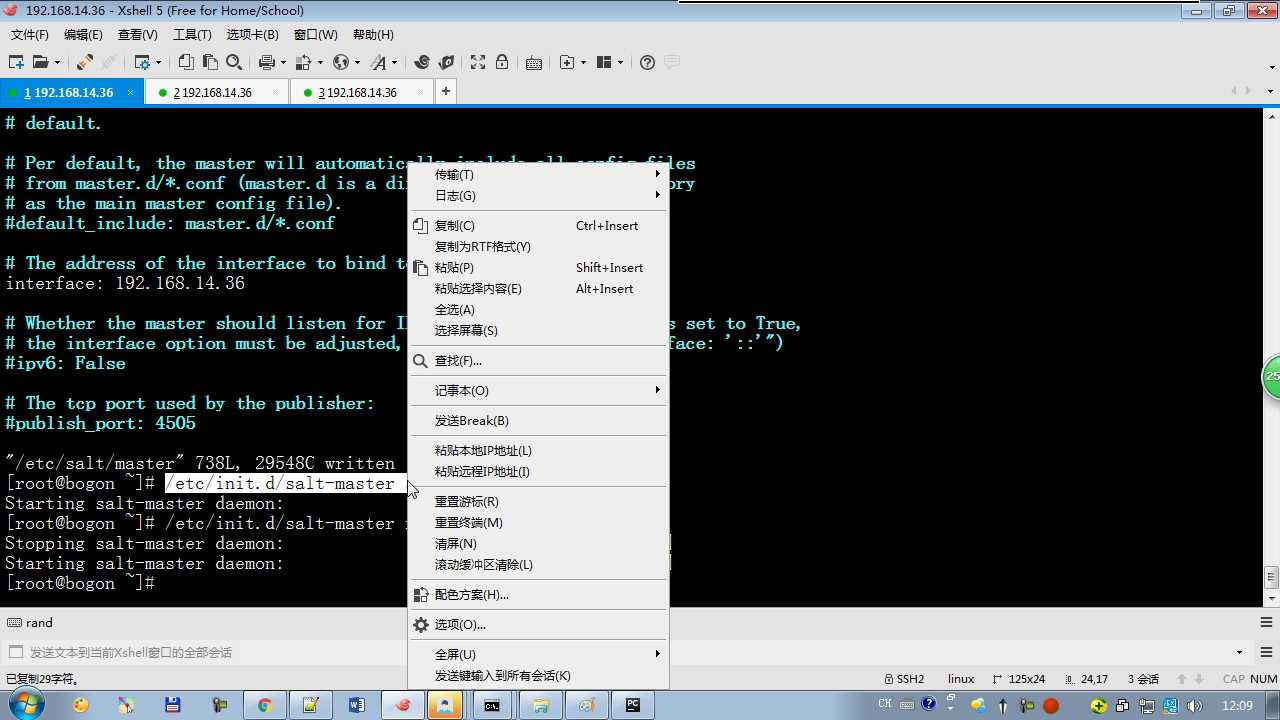
Task: Open Word from the taskbar
Action: click(x=357, y=705)
